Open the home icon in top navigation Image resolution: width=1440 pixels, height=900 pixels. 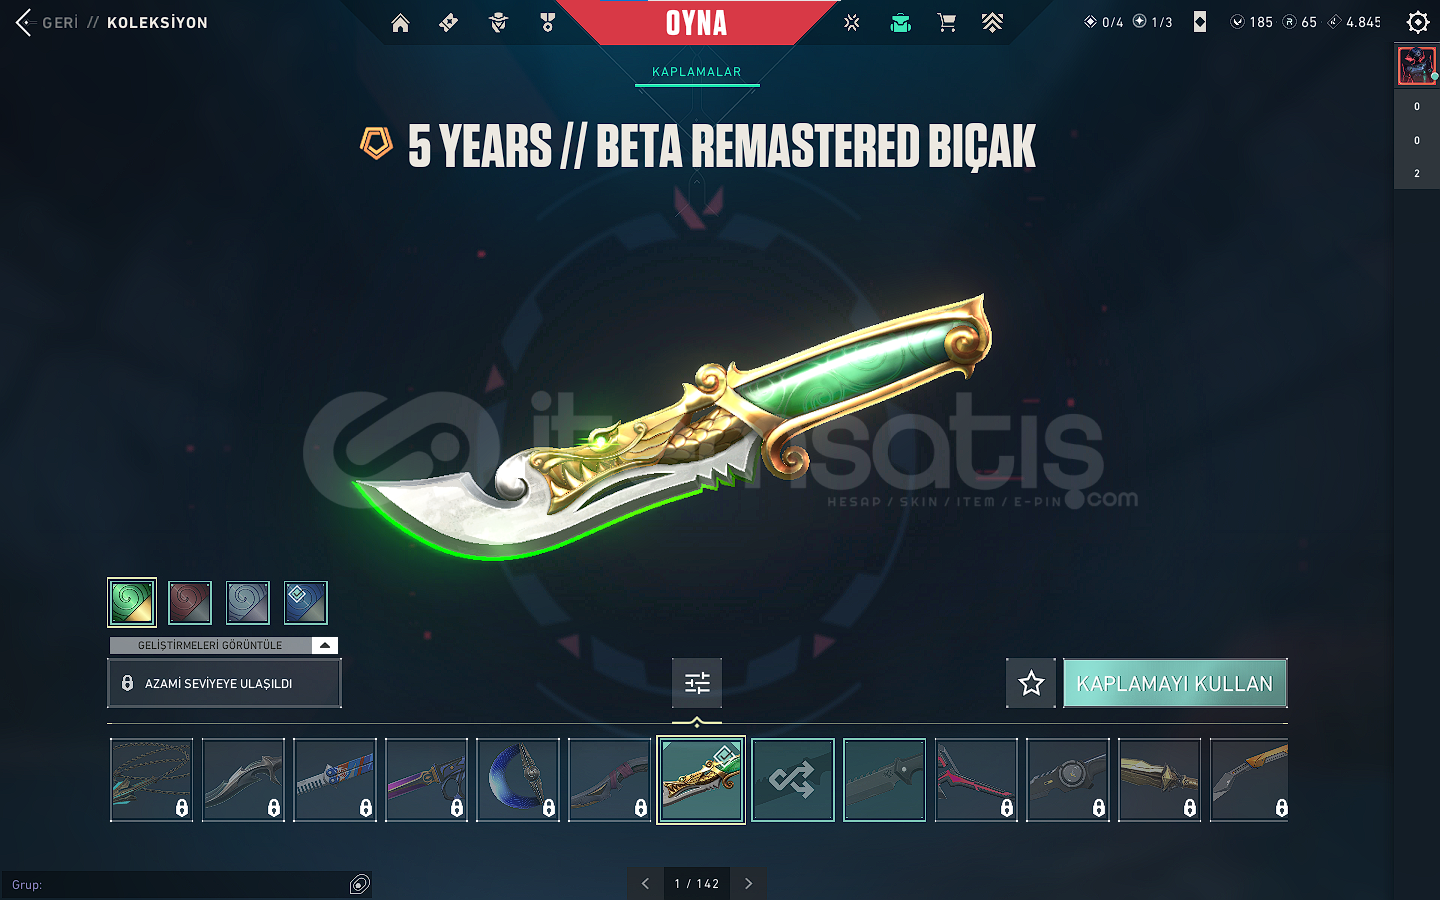click(400, 23)
